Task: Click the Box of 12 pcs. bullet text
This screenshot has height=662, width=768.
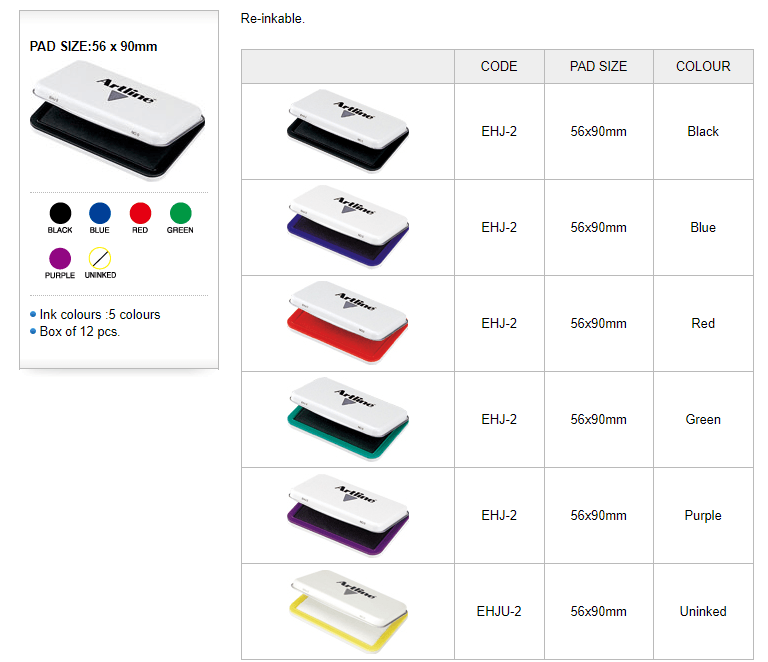Action: click(x=79, y=331)
